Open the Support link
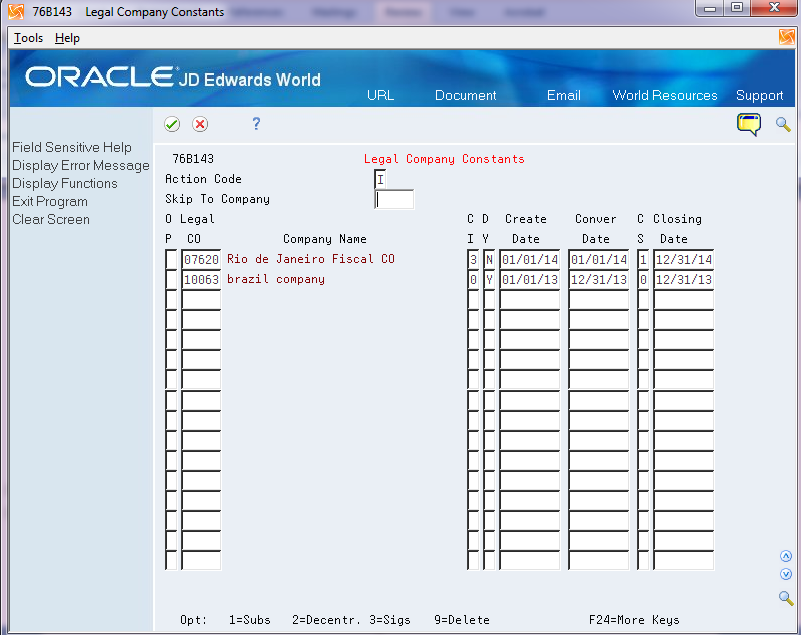The height and width of the screenshot is (635, 801). tap(759, 96)
